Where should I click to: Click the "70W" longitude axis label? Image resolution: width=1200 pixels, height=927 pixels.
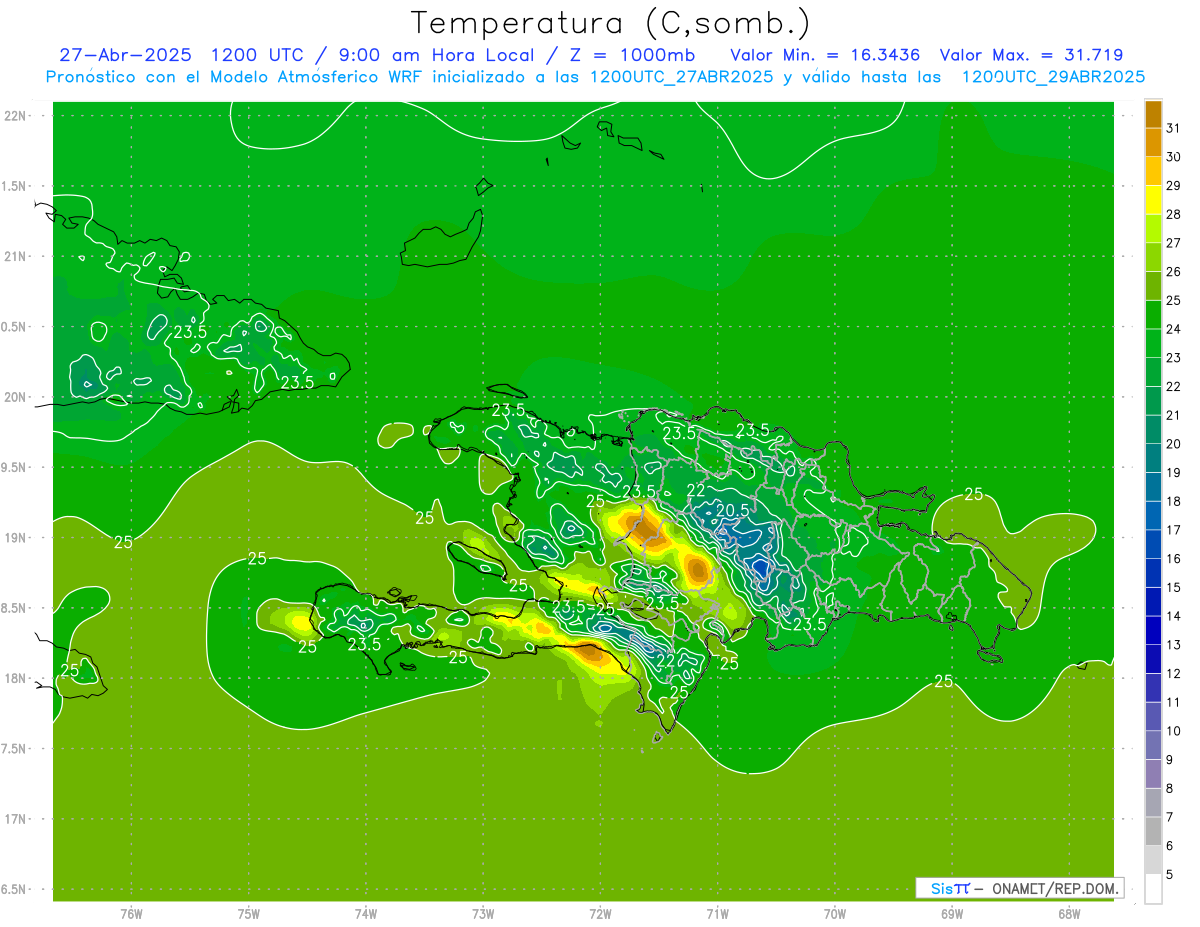835,913
